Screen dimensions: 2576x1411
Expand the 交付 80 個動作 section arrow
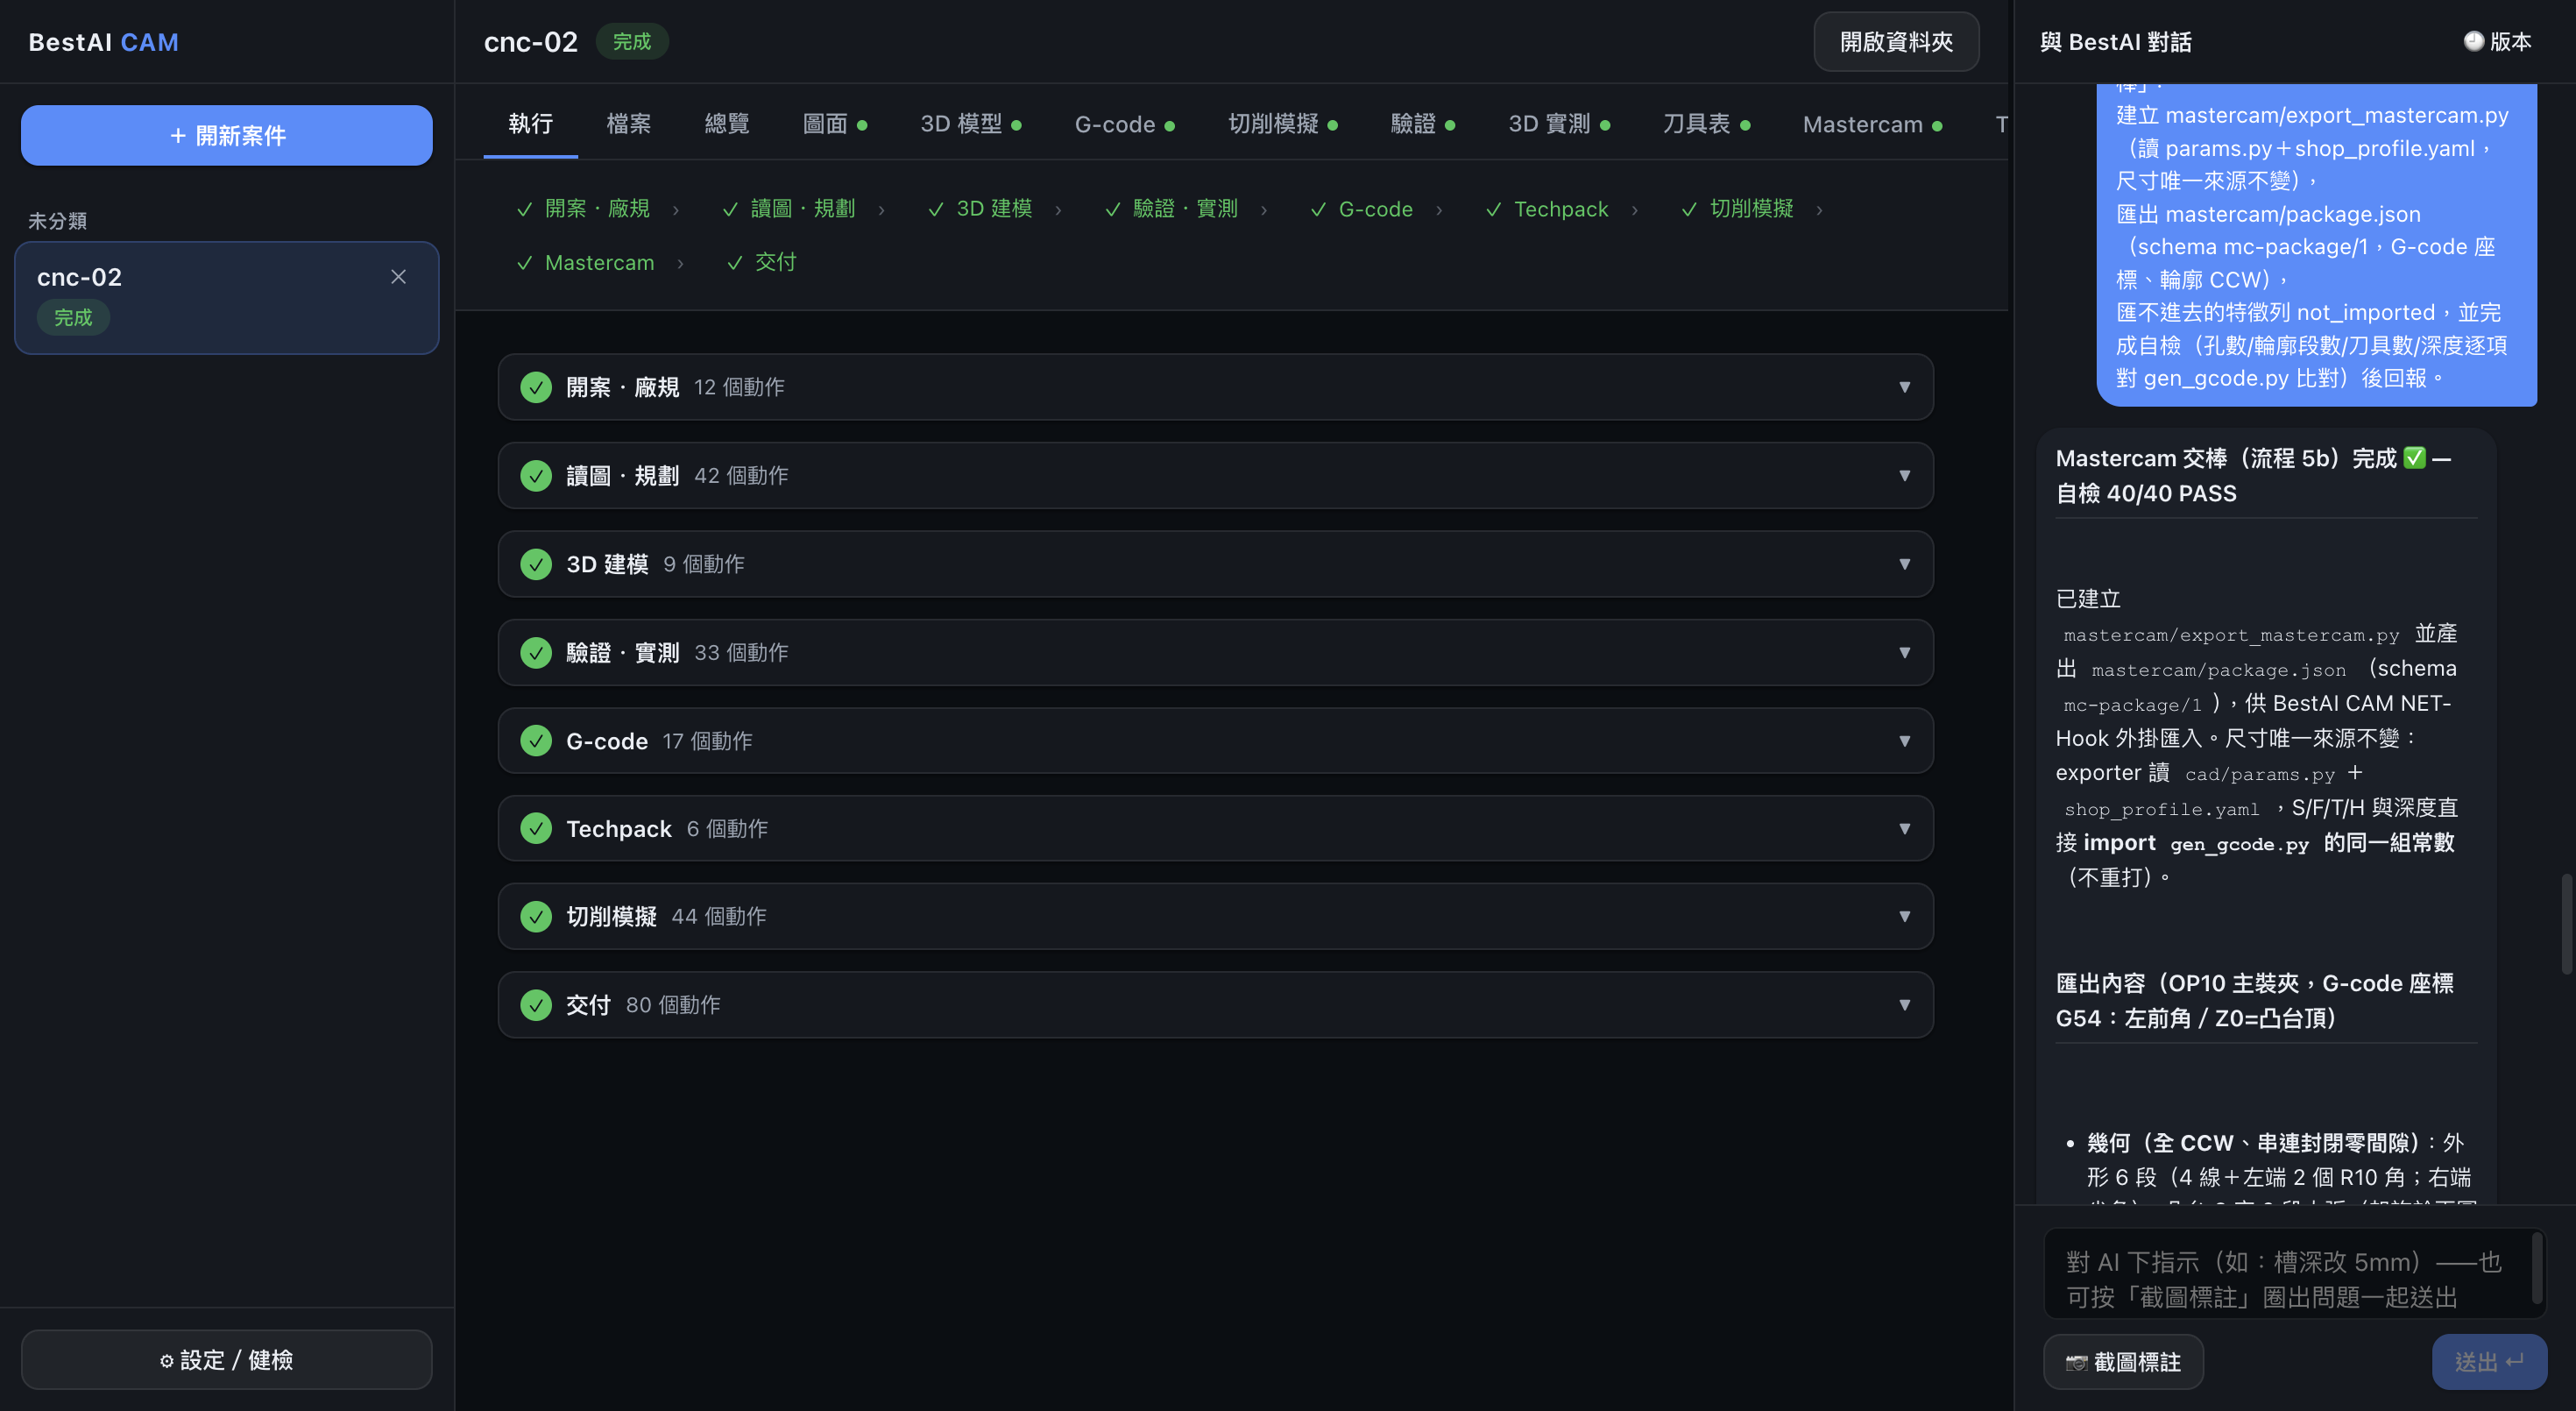point(1904,1005)
